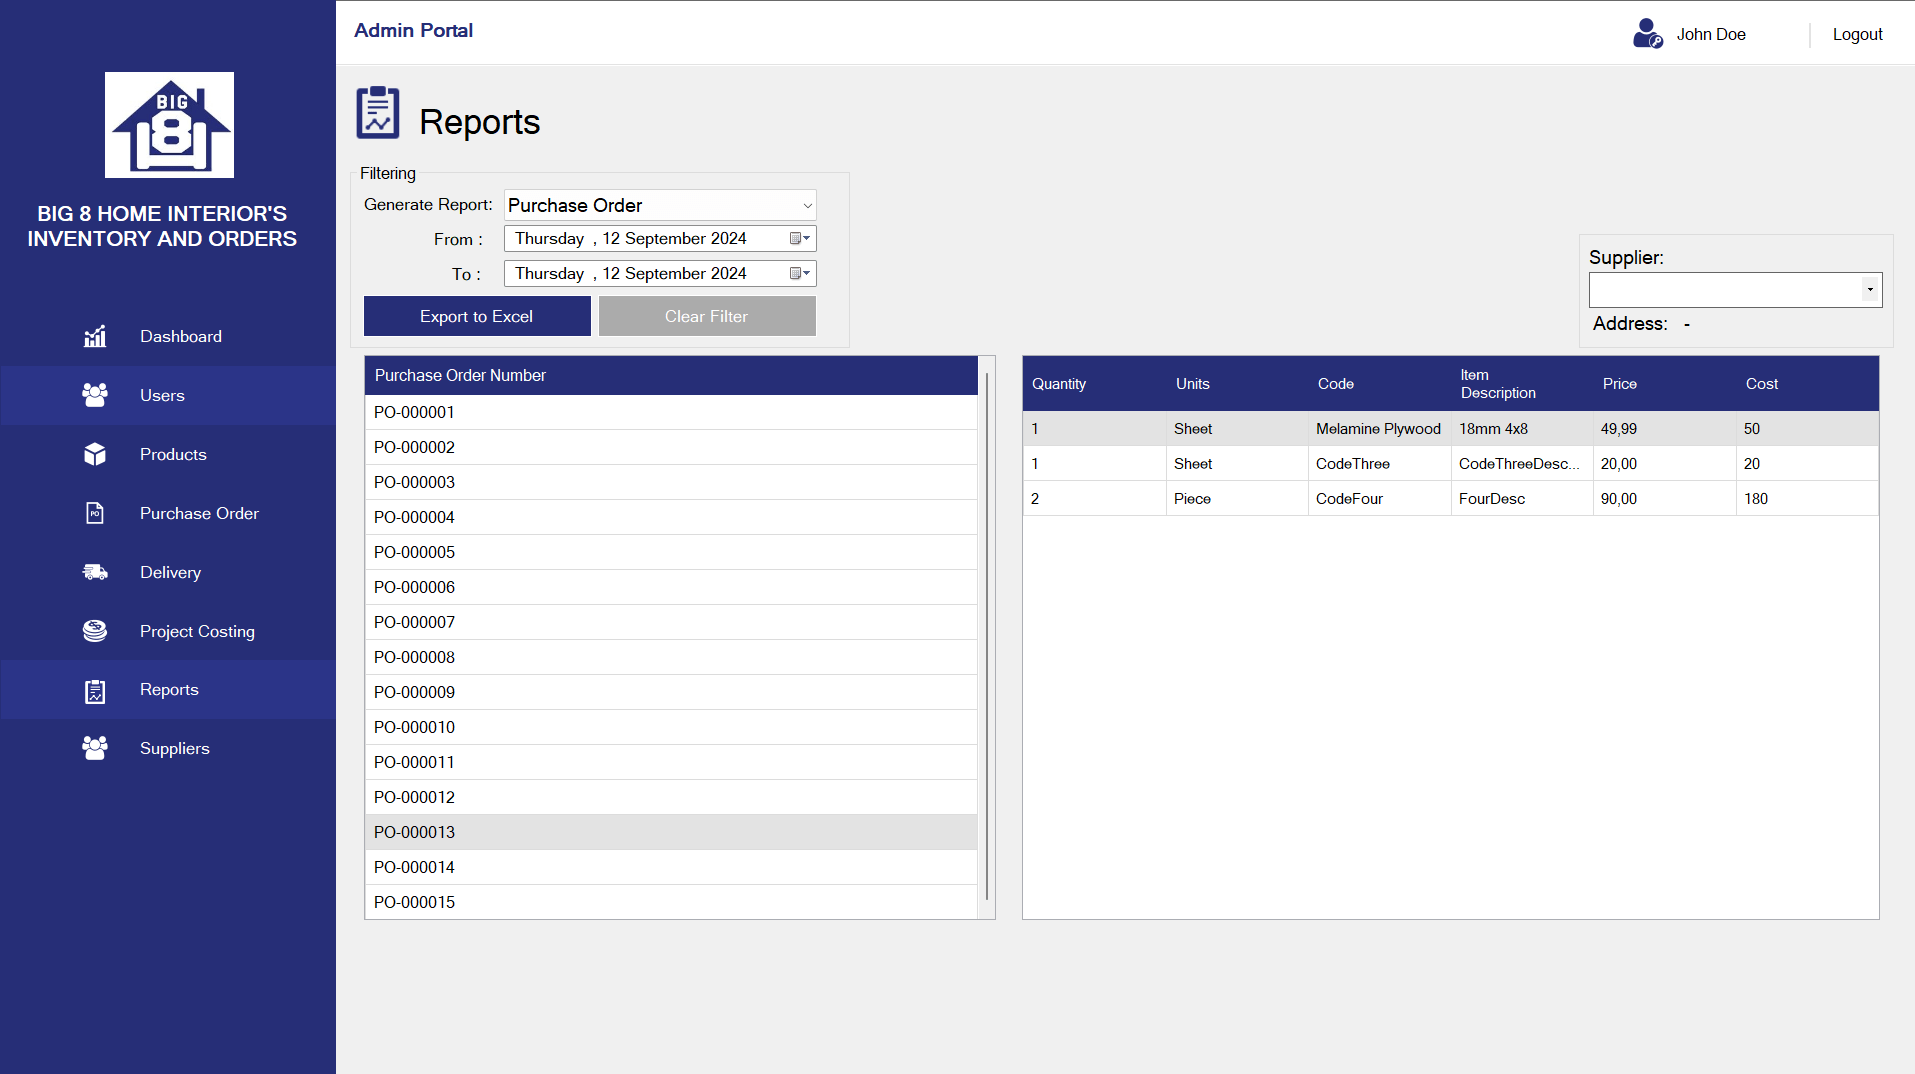Select Reports in the sidebar
This screenshot has width=1915, height=1074.
point(168,690)
